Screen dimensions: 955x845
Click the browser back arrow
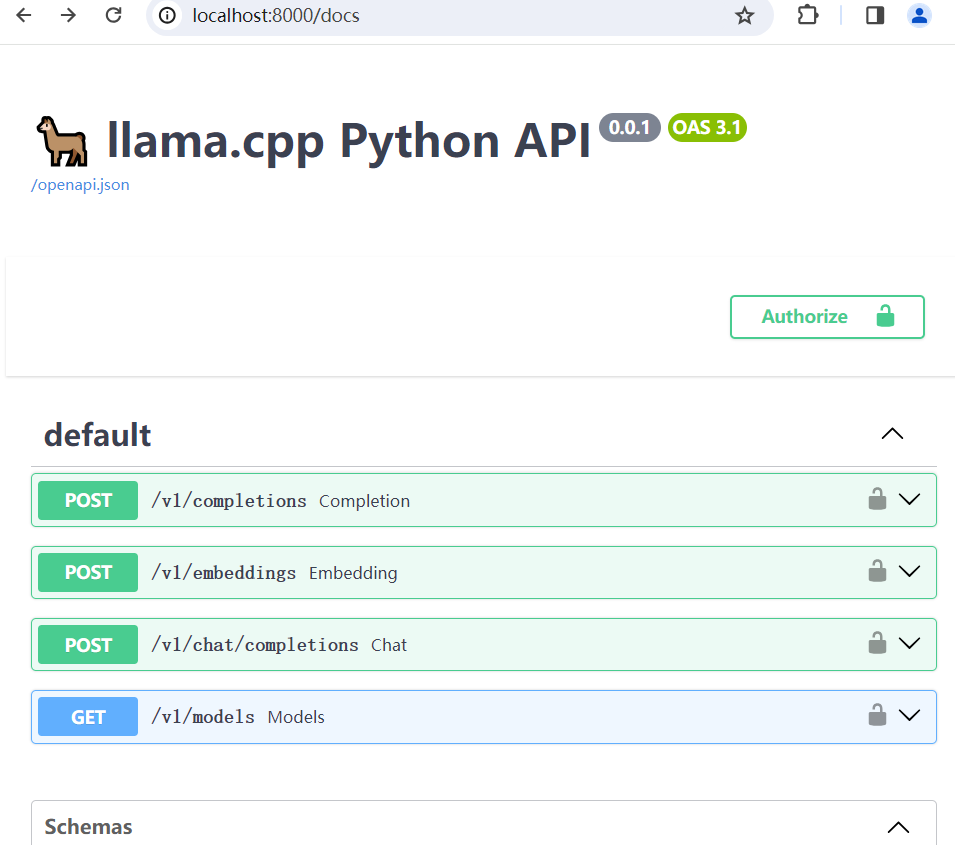24,15
